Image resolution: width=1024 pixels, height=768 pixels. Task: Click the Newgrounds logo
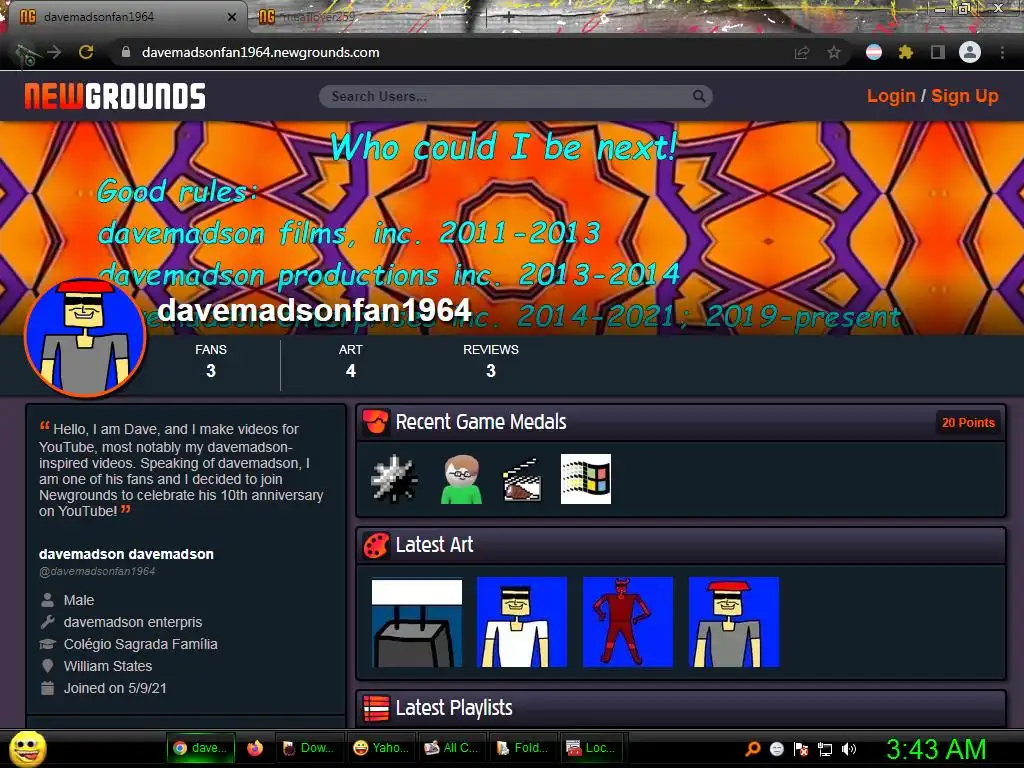pos(115,96)
